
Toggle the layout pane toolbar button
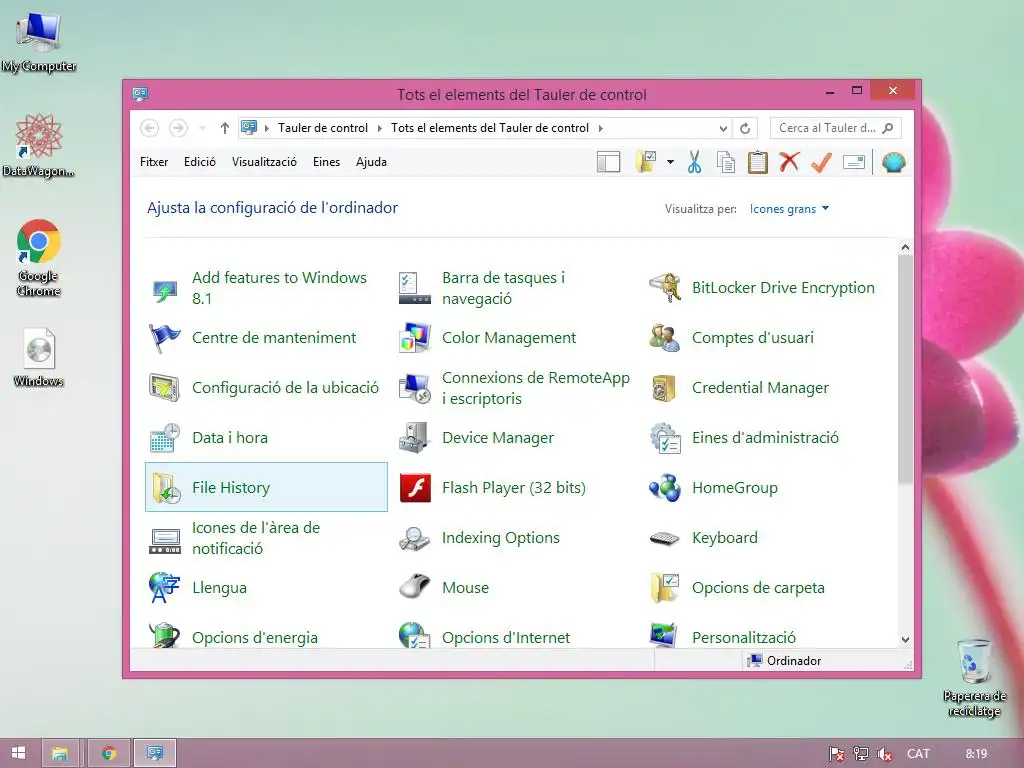pos(609,162)
